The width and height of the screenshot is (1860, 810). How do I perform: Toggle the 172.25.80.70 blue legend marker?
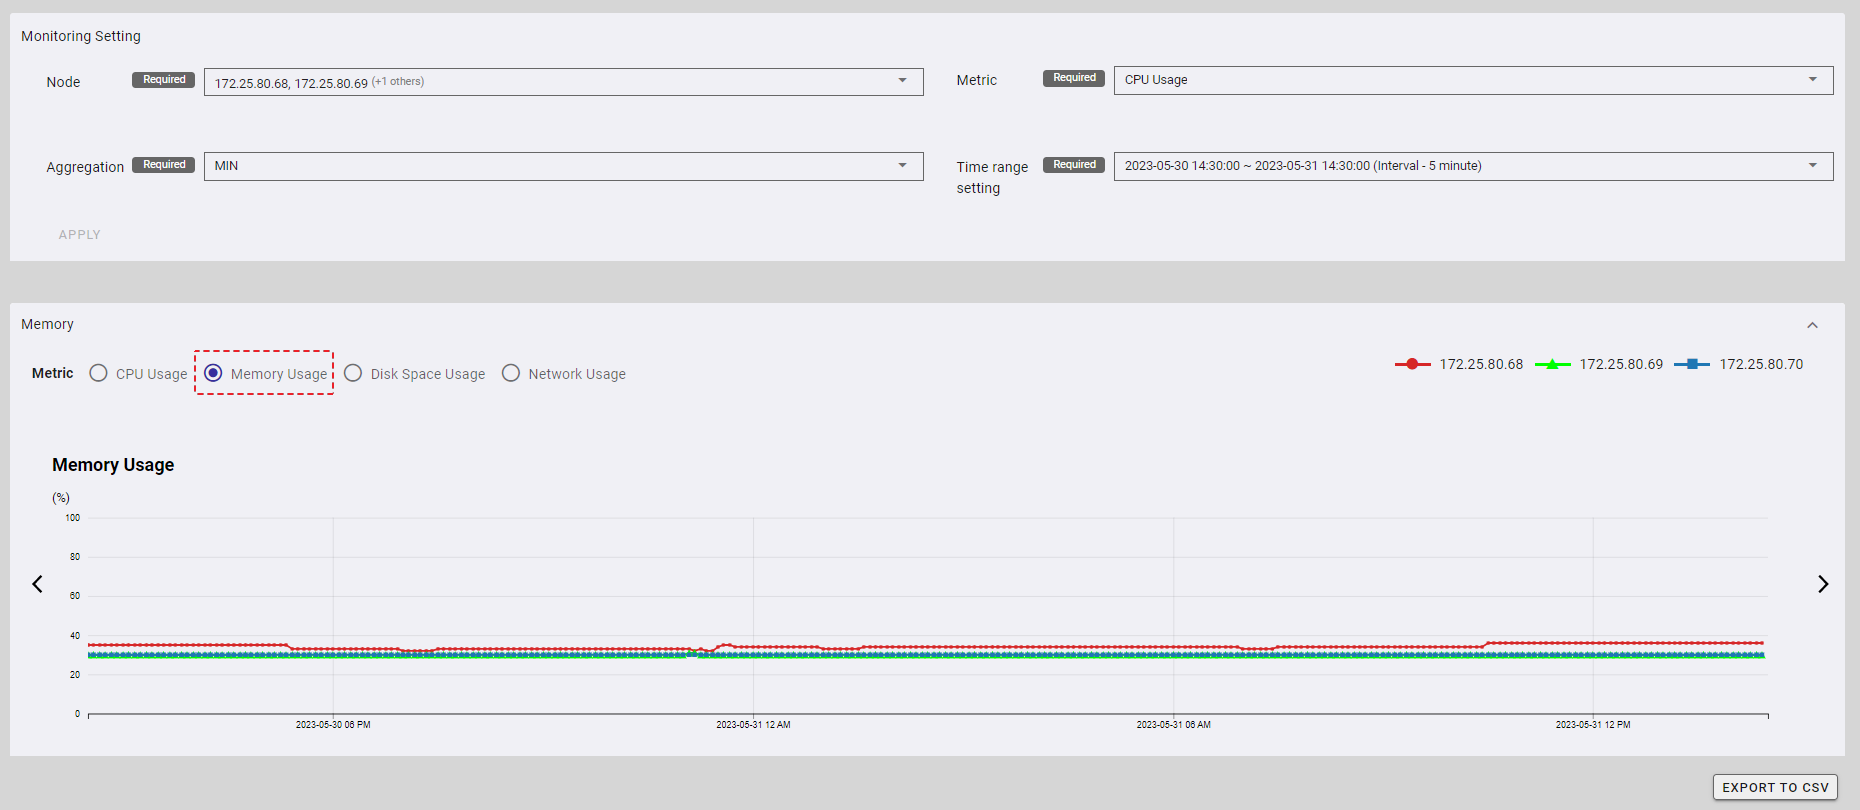[x=1692, y=365]
